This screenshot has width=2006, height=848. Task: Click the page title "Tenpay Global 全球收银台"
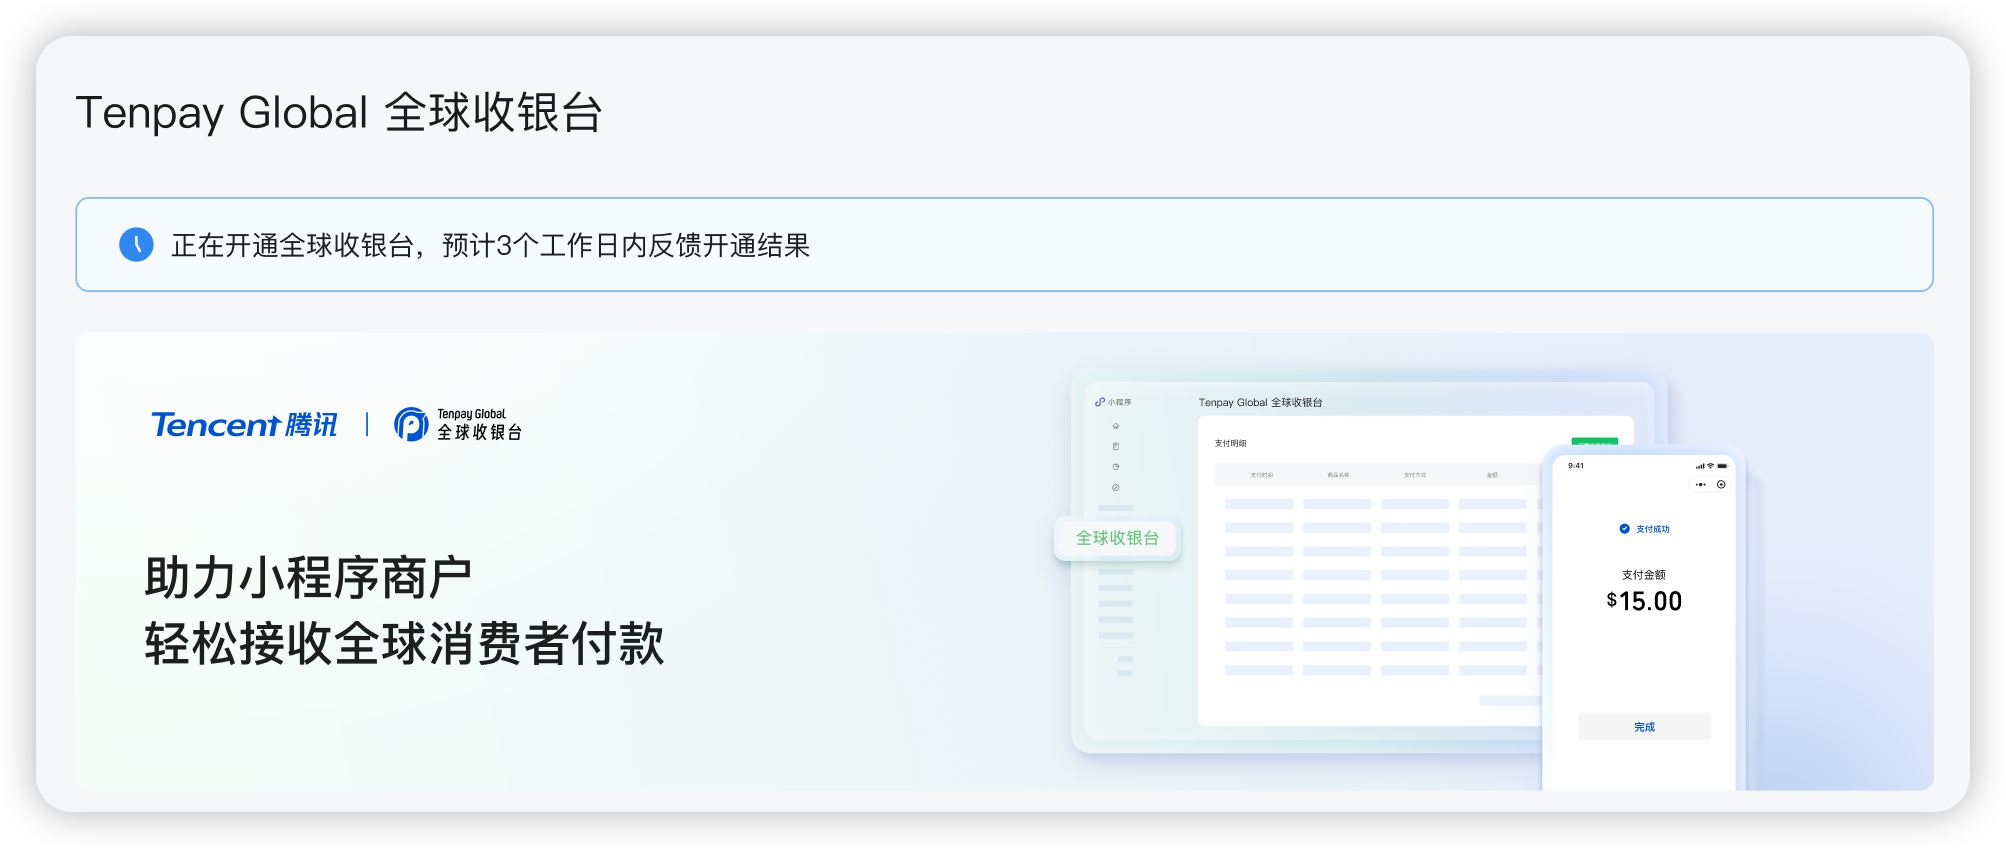(339, 112)
